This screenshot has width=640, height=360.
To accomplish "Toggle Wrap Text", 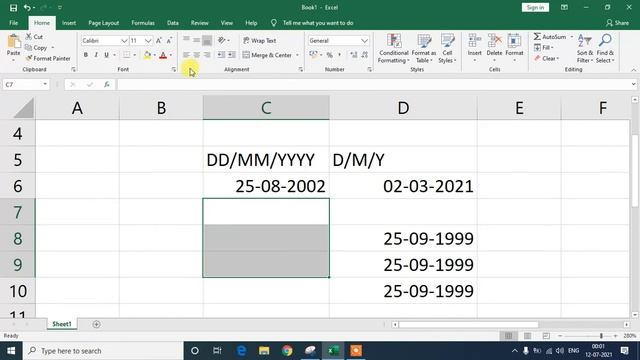I will point(260,40).
